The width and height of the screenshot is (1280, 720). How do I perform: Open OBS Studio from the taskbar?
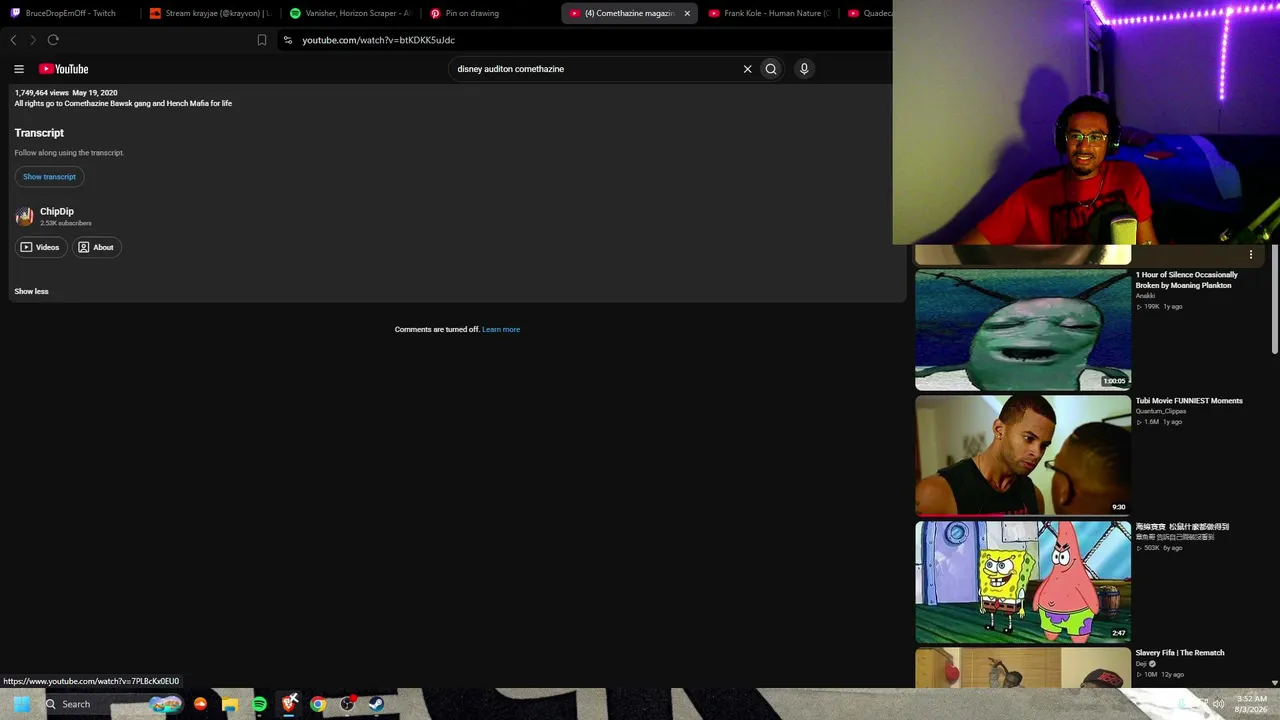coord(347,704)
